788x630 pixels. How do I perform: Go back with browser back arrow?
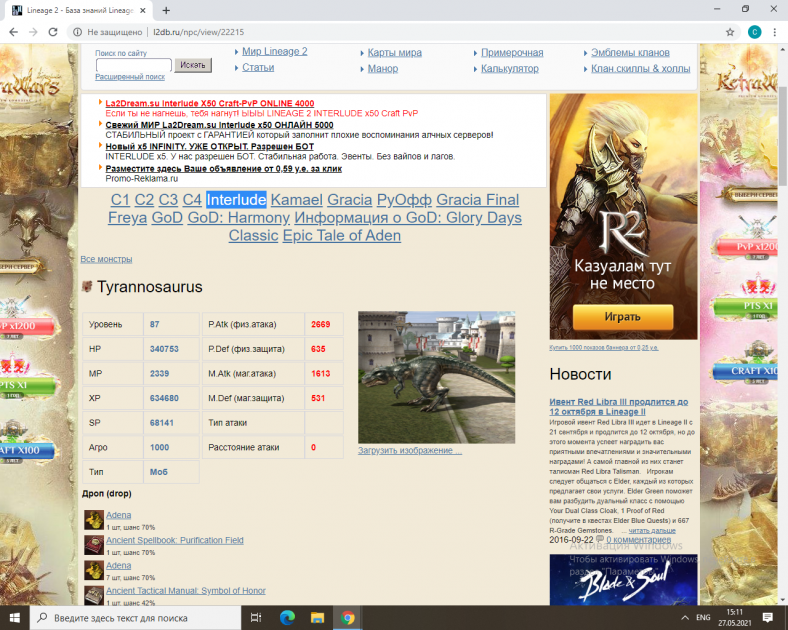14,32
